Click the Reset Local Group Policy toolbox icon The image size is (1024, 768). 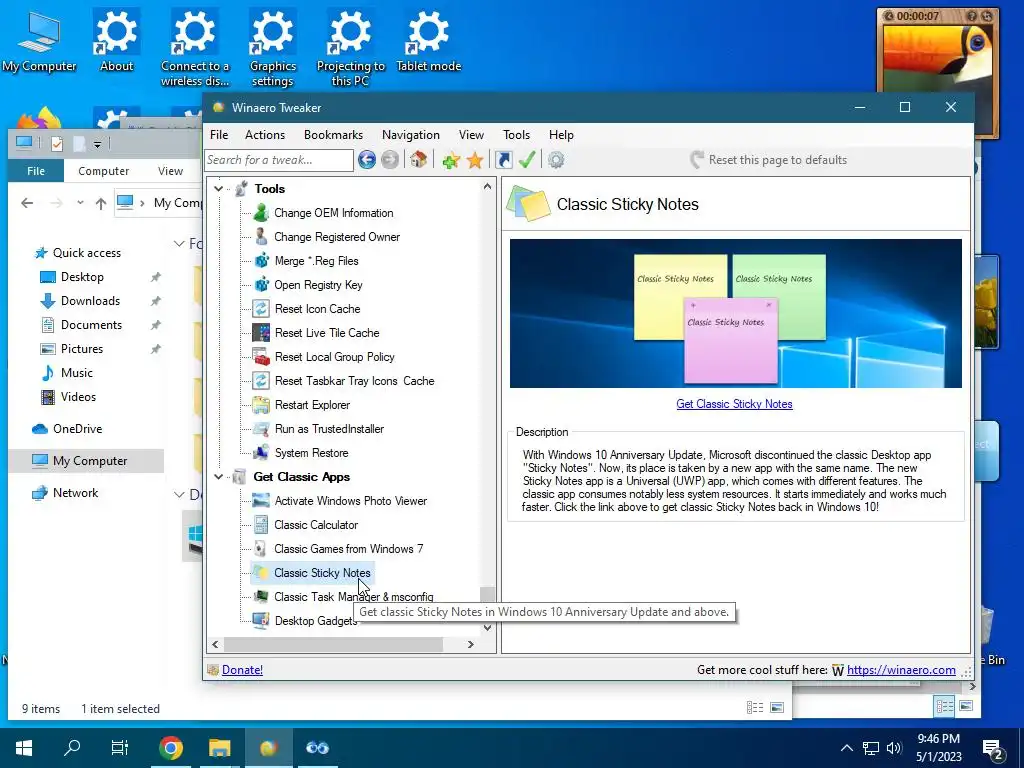tap(261, 357)
